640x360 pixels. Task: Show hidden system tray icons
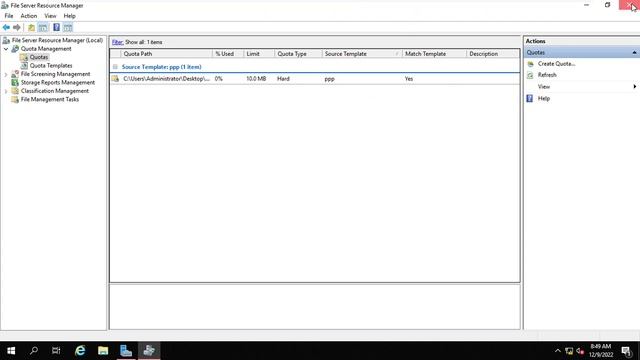[x=558, y=351]
